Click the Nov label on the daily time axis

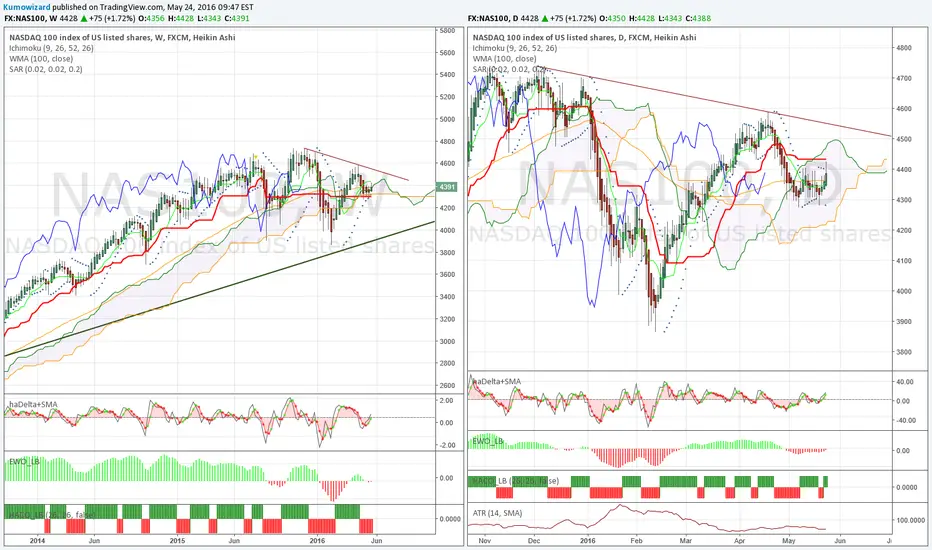[485, 541]
